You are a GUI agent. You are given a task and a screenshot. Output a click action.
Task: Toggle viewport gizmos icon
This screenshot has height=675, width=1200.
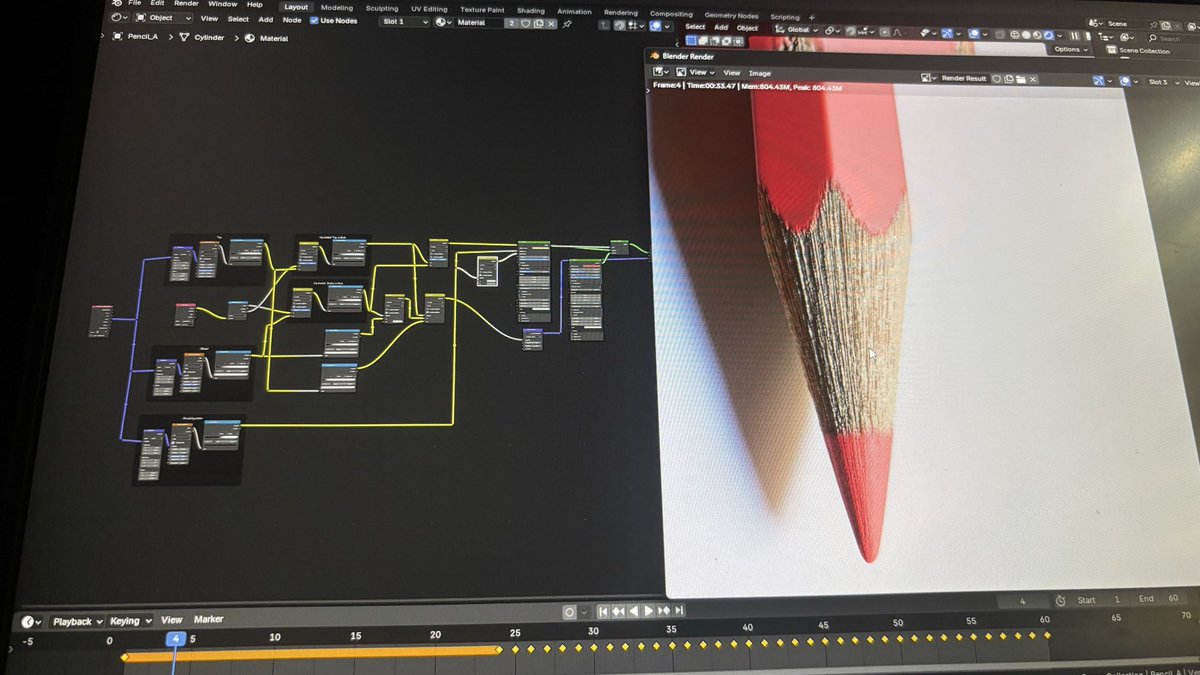point(946,33)
